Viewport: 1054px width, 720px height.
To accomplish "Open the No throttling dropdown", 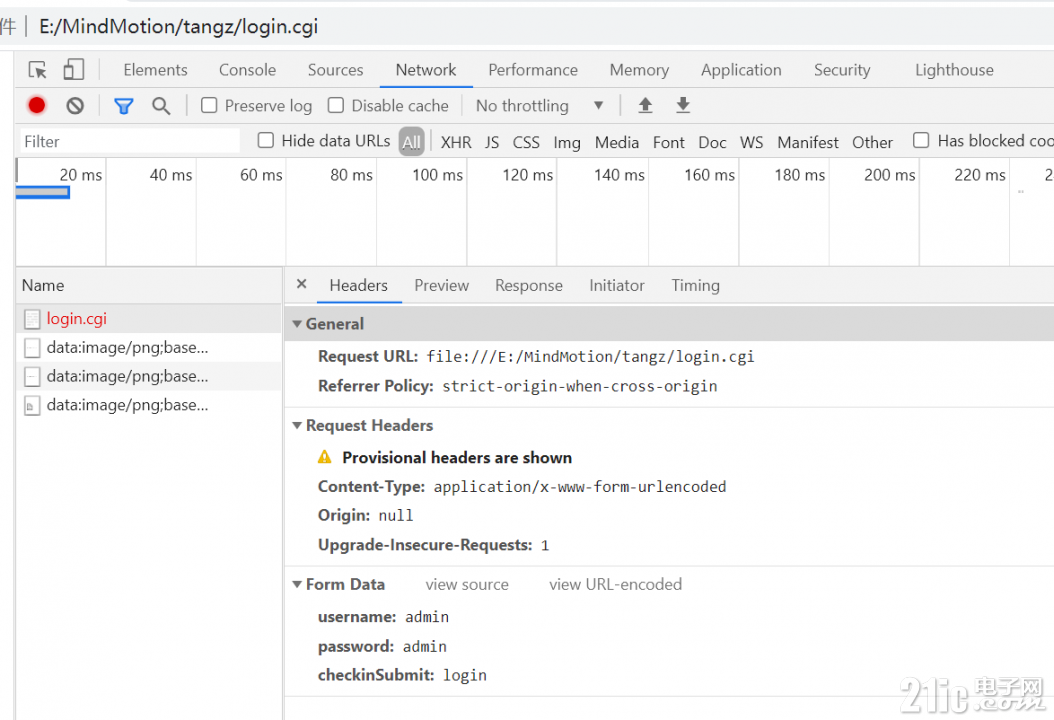I will [x=539, y=106].
